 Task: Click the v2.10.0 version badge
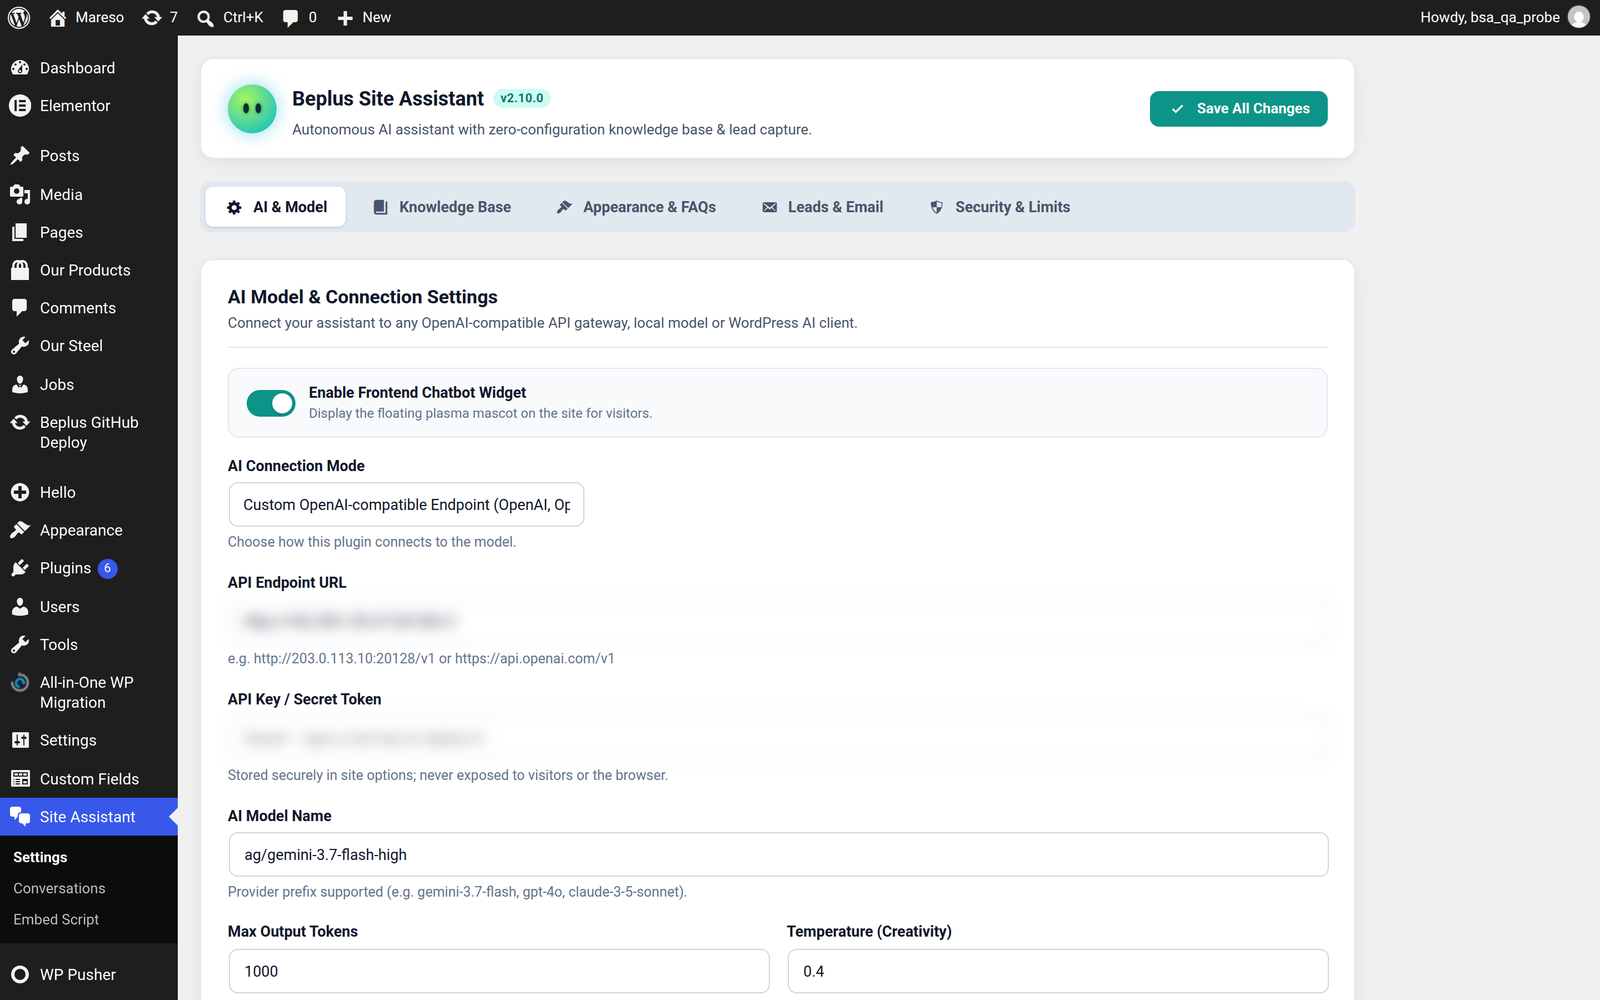[x=522, y=98]
